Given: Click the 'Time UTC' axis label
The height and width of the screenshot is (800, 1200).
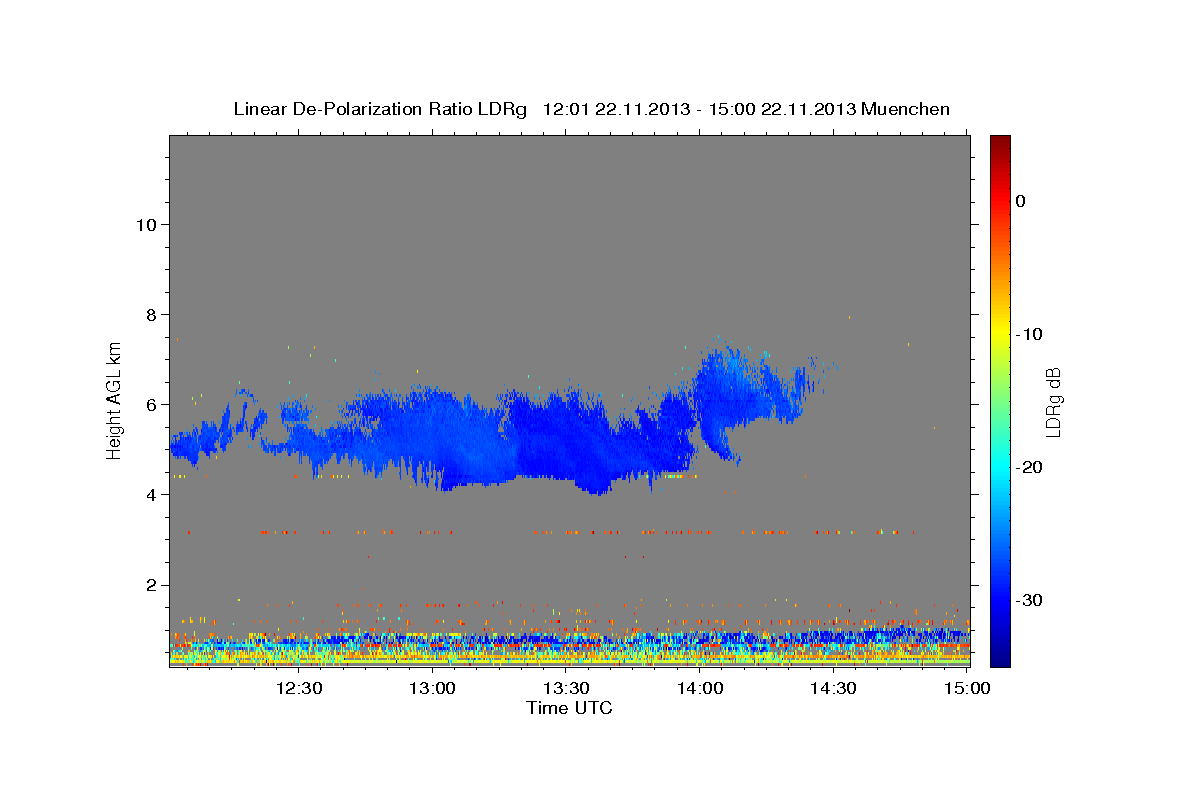Looking at the screenshot, I should pyautogui.click(x=569, y=708).
